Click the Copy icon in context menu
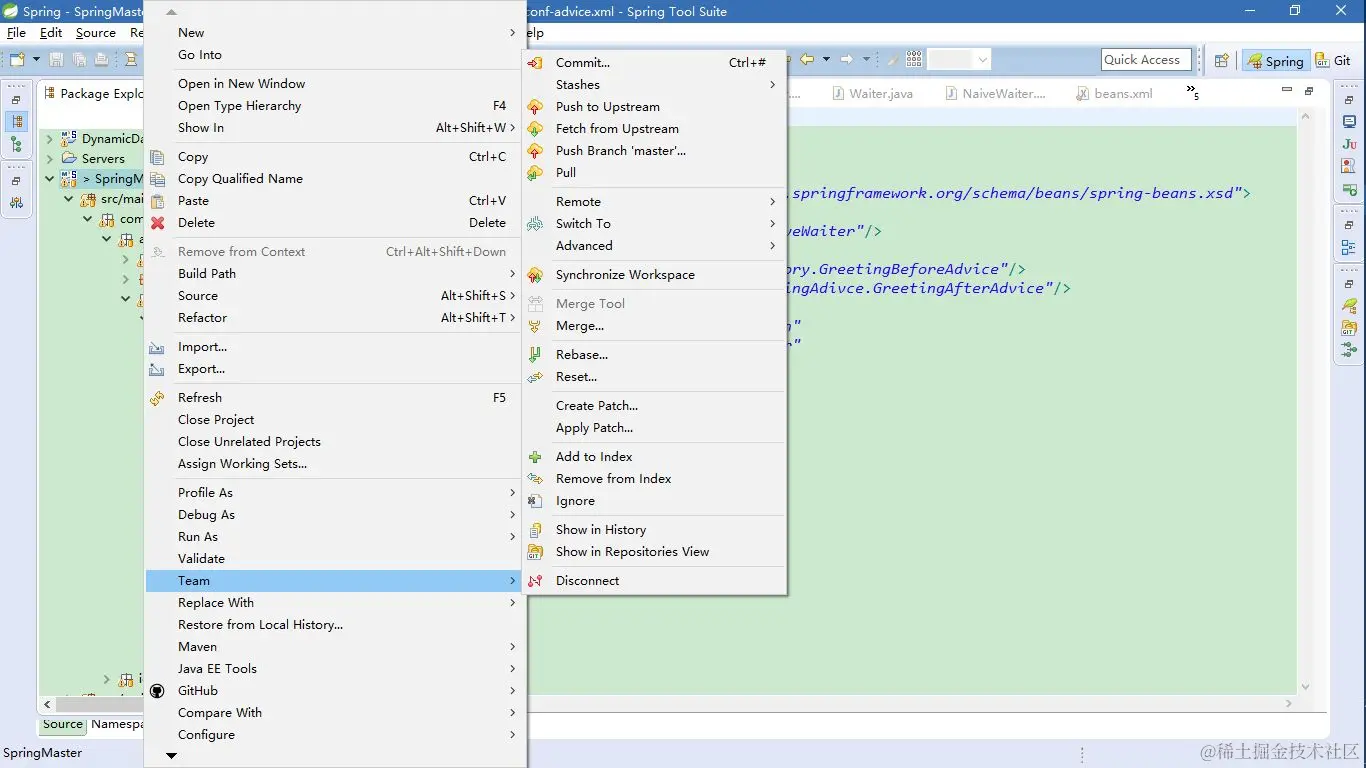The image size is (1366, 768). pos(157,157)
